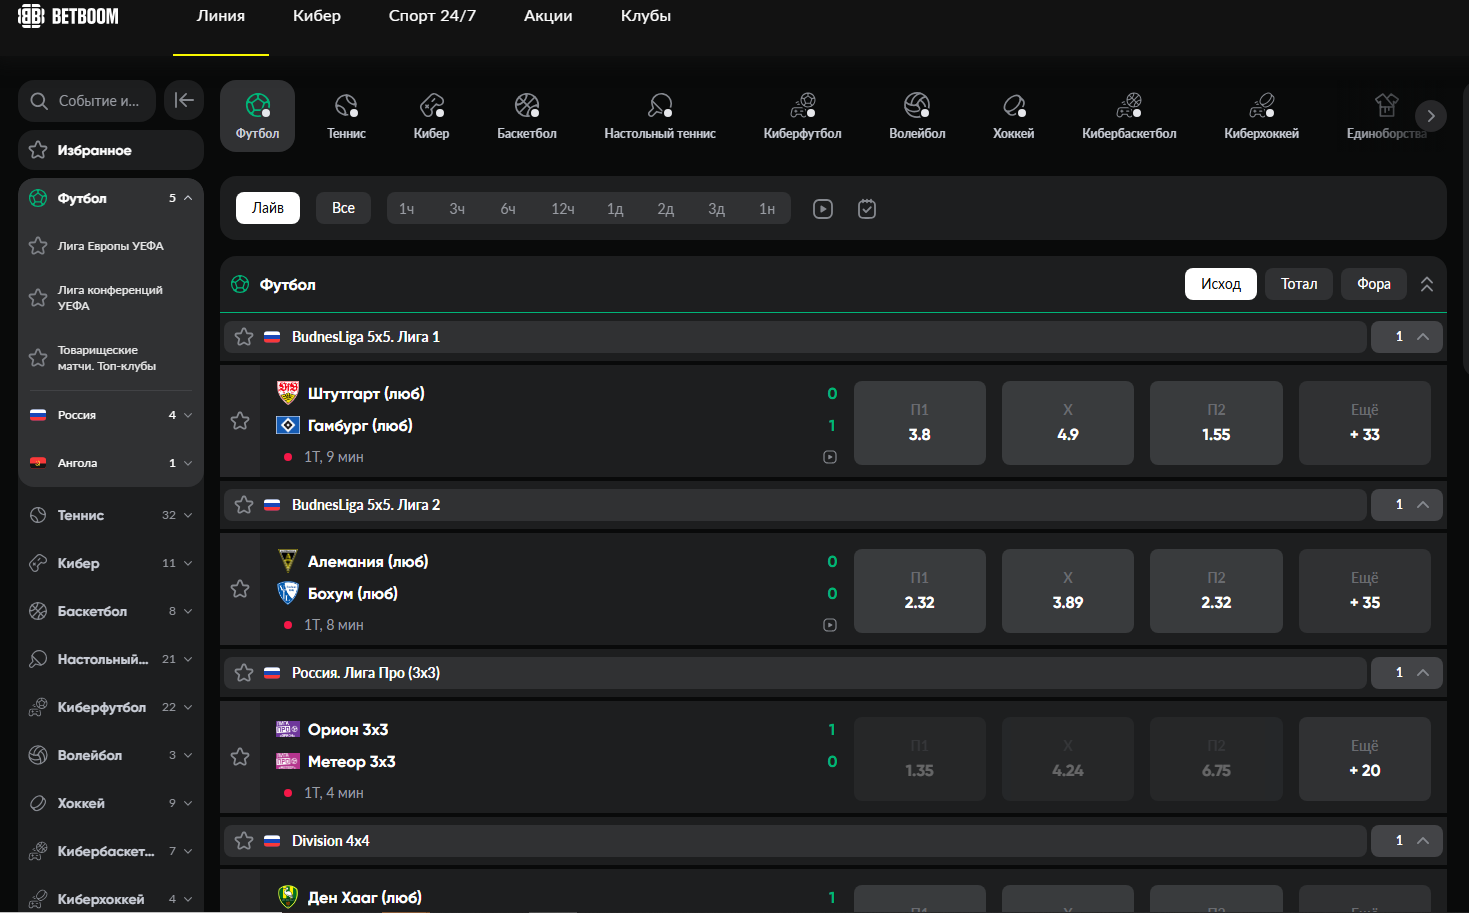Select the Кибер sport icon
Screen dimensions: 1469x913
[431, 116]
